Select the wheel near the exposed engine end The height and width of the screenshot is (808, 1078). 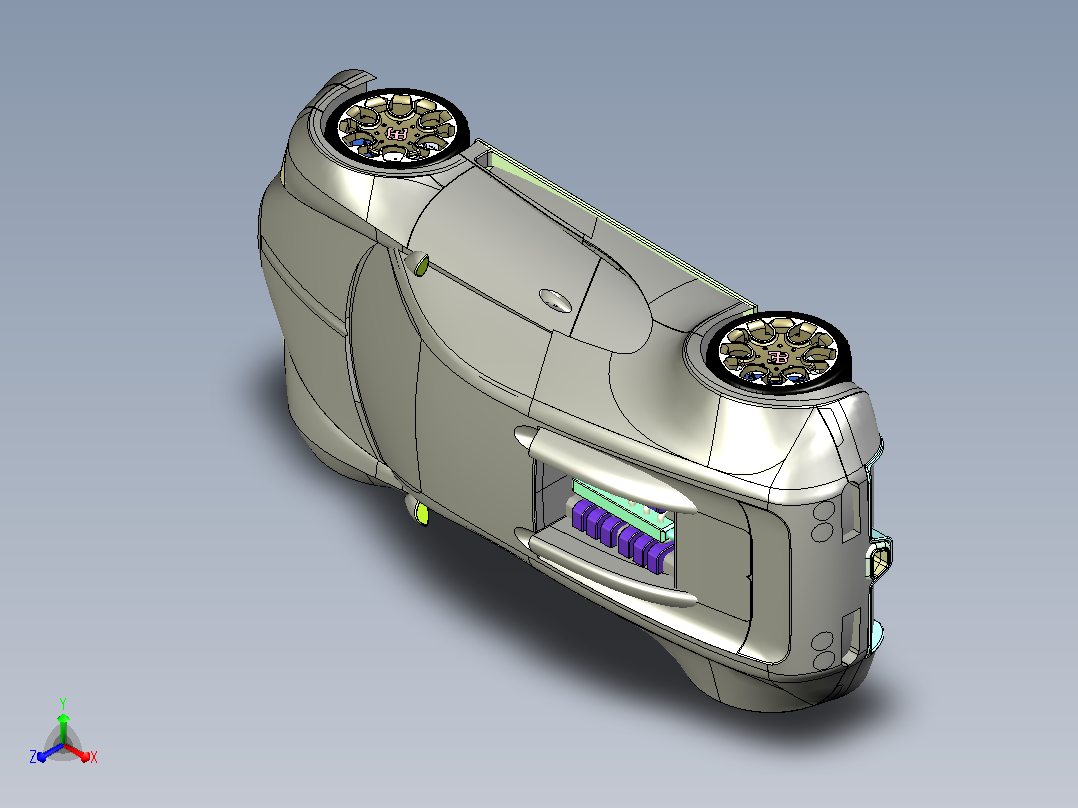tap(778, 354)
